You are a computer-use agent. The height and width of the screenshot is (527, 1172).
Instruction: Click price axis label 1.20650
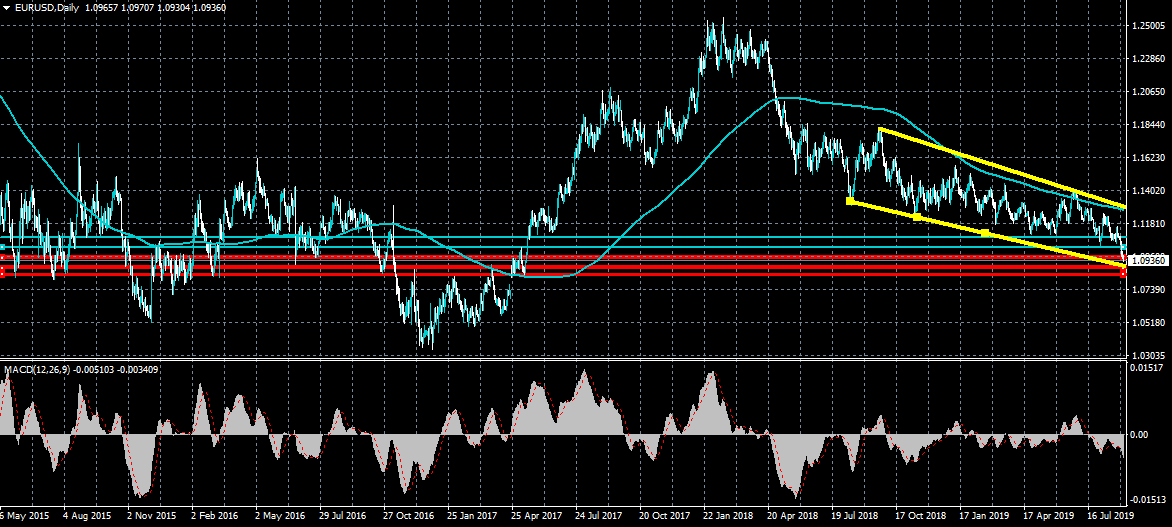pos(1147,91)
